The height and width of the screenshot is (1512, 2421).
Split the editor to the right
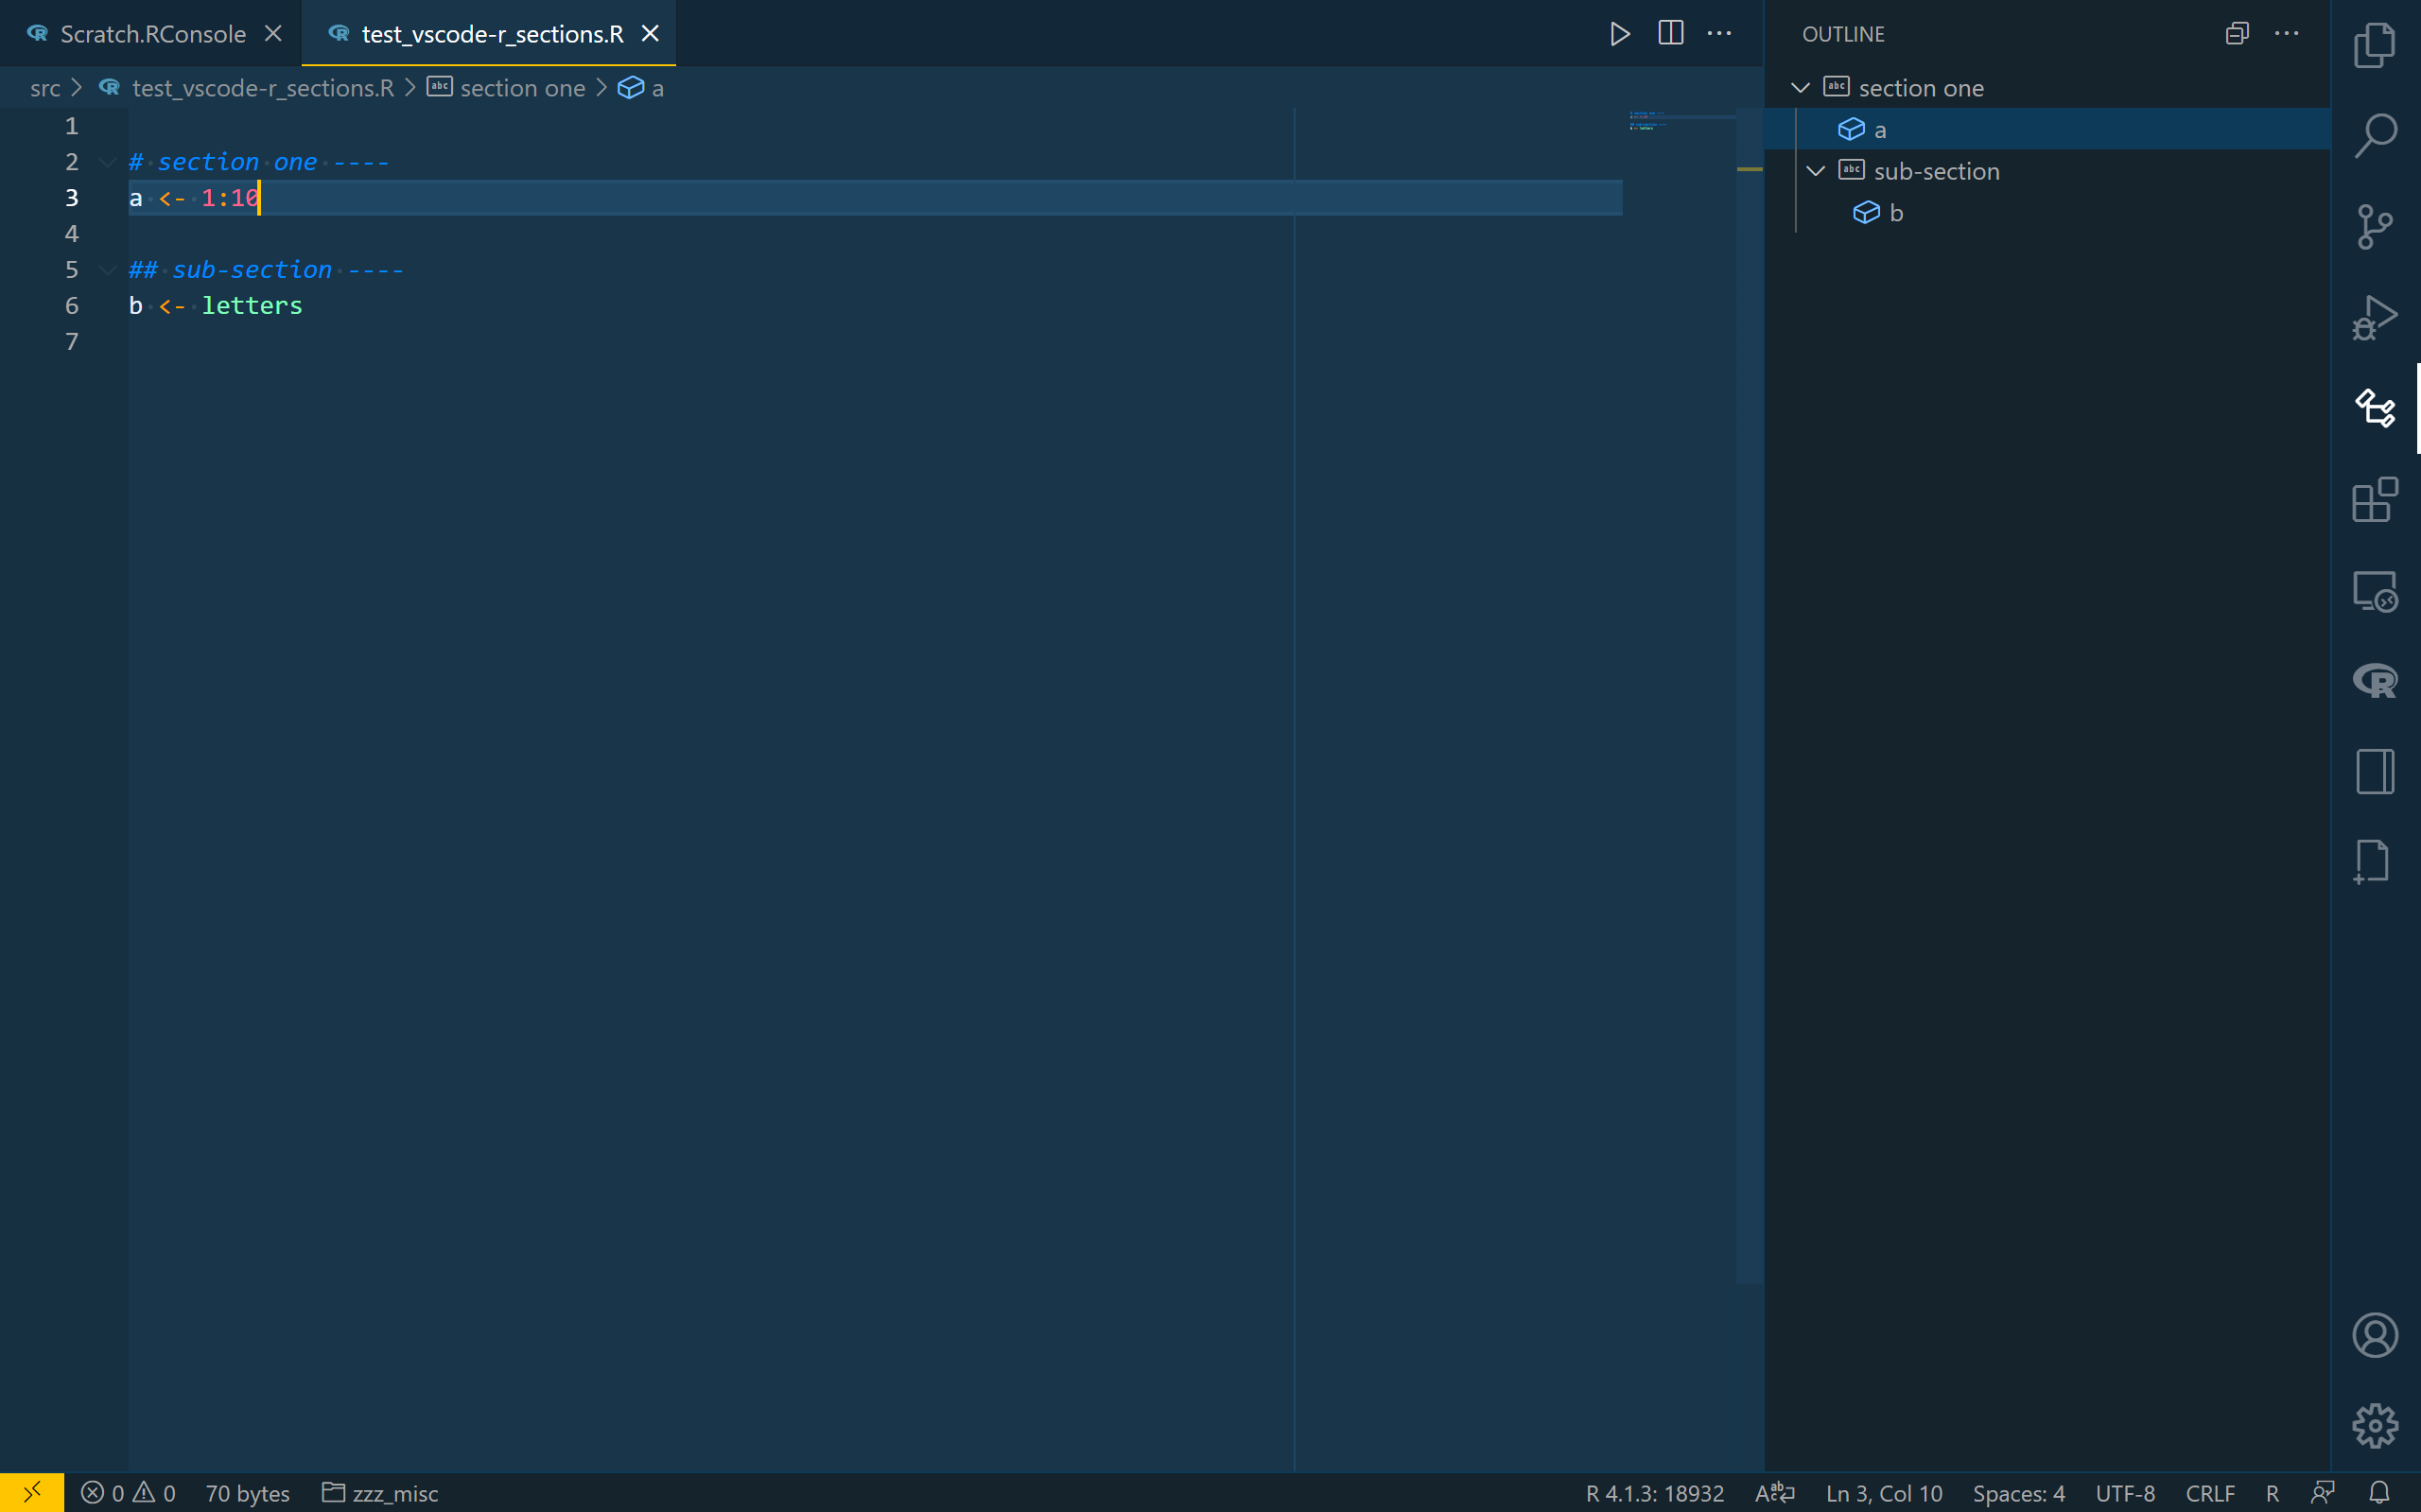(x=1670, y=34)
